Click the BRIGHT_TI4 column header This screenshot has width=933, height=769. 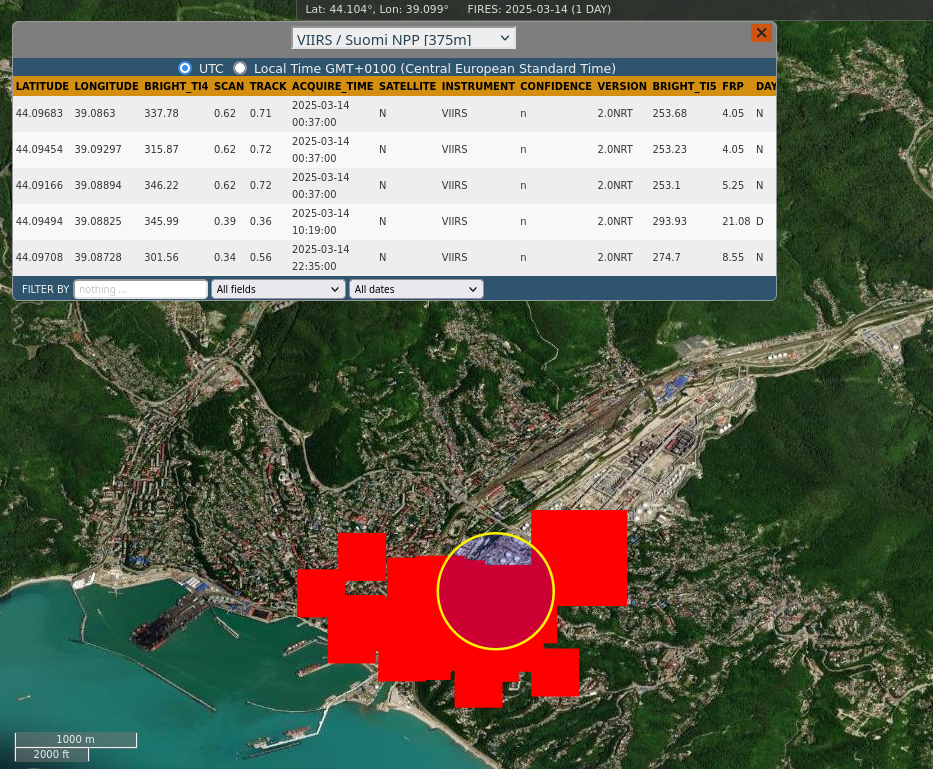point(176,87)
